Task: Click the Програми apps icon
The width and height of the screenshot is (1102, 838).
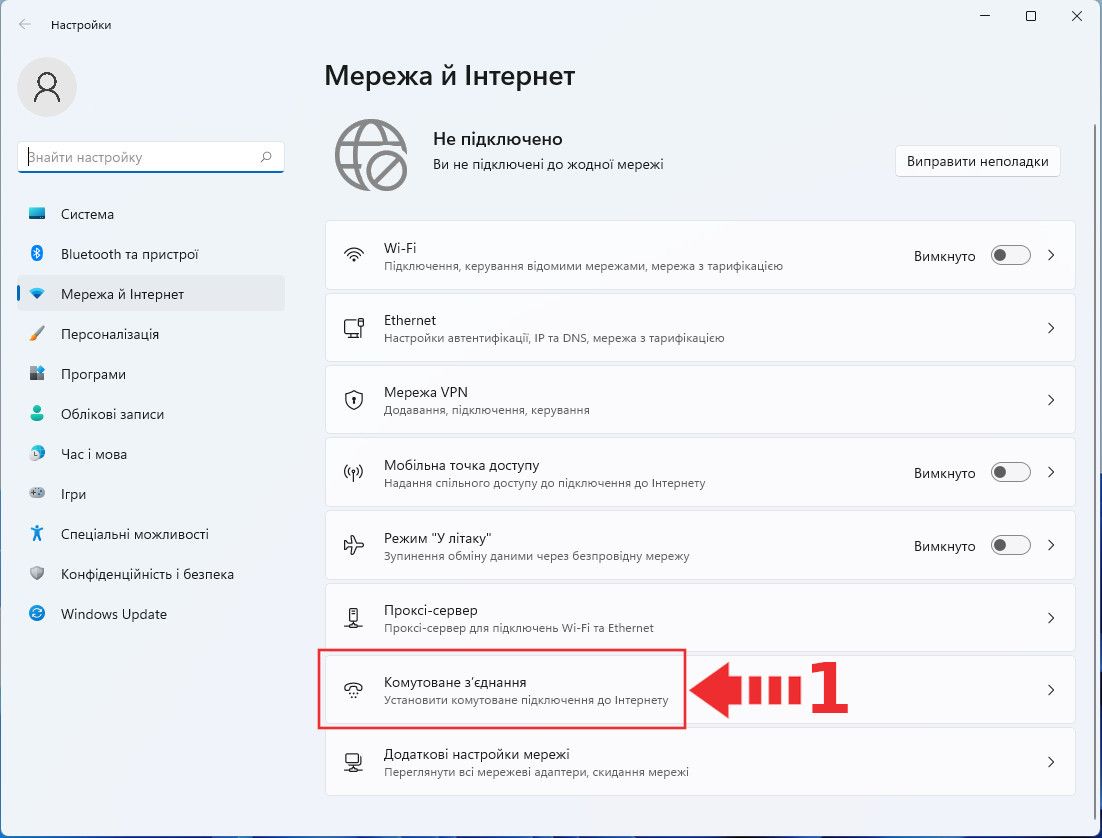Action: 37,374
